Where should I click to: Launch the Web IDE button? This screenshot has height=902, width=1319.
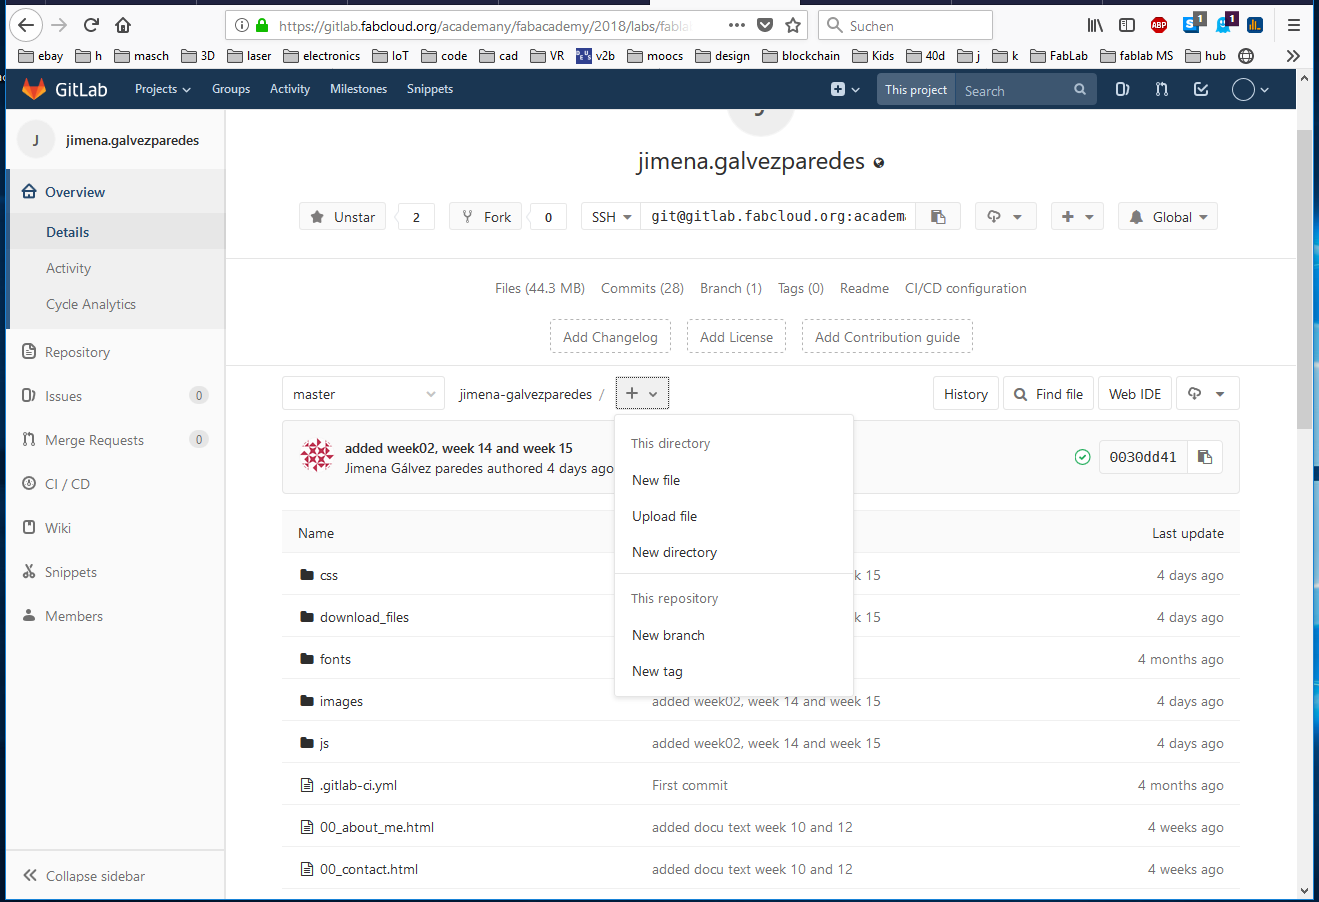click(x=1135, y=394)
